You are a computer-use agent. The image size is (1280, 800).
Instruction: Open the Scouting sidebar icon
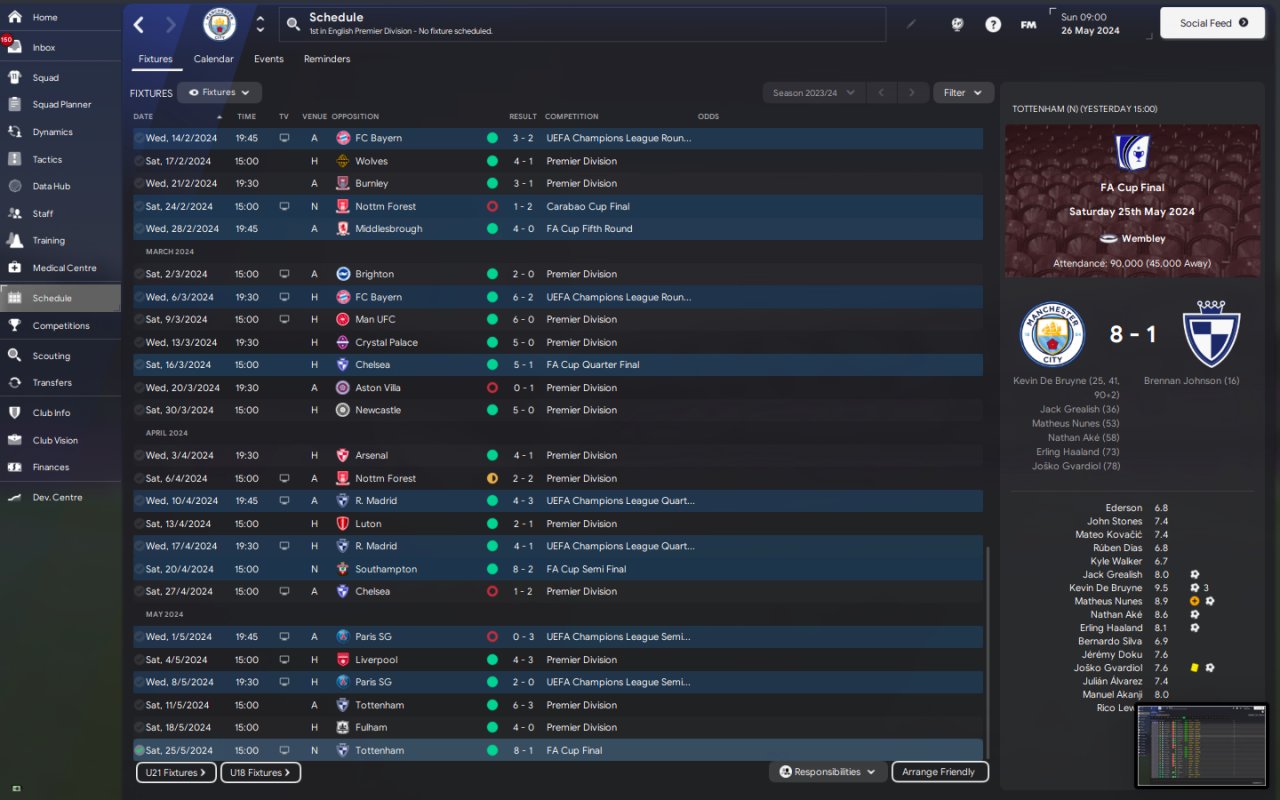(15, 355)
